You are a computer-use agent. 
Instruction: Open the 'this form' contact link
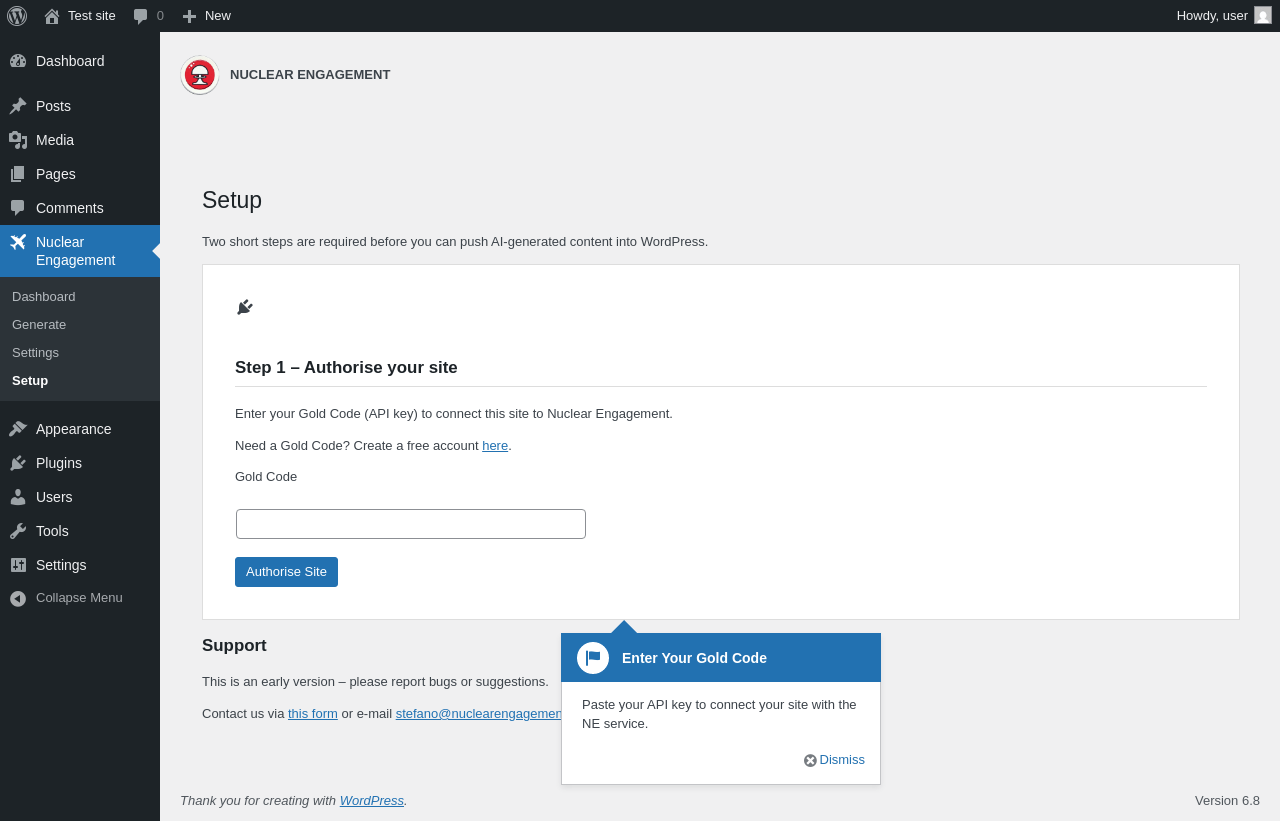[313, 714]
